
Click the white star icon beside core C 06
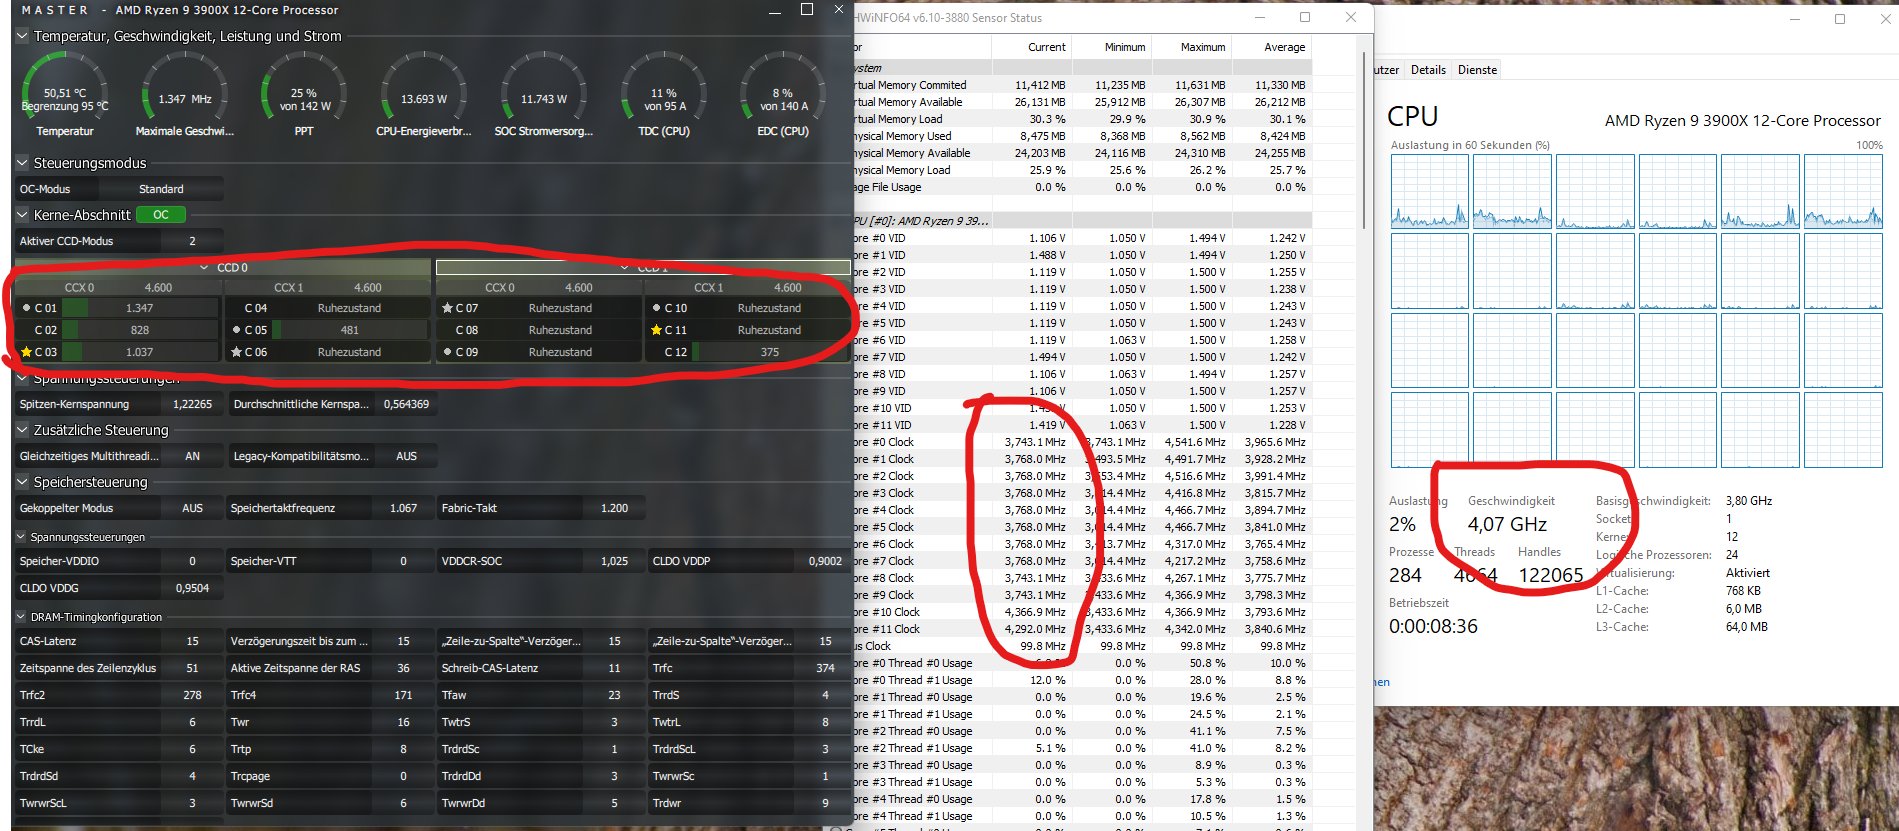point(236,352)
